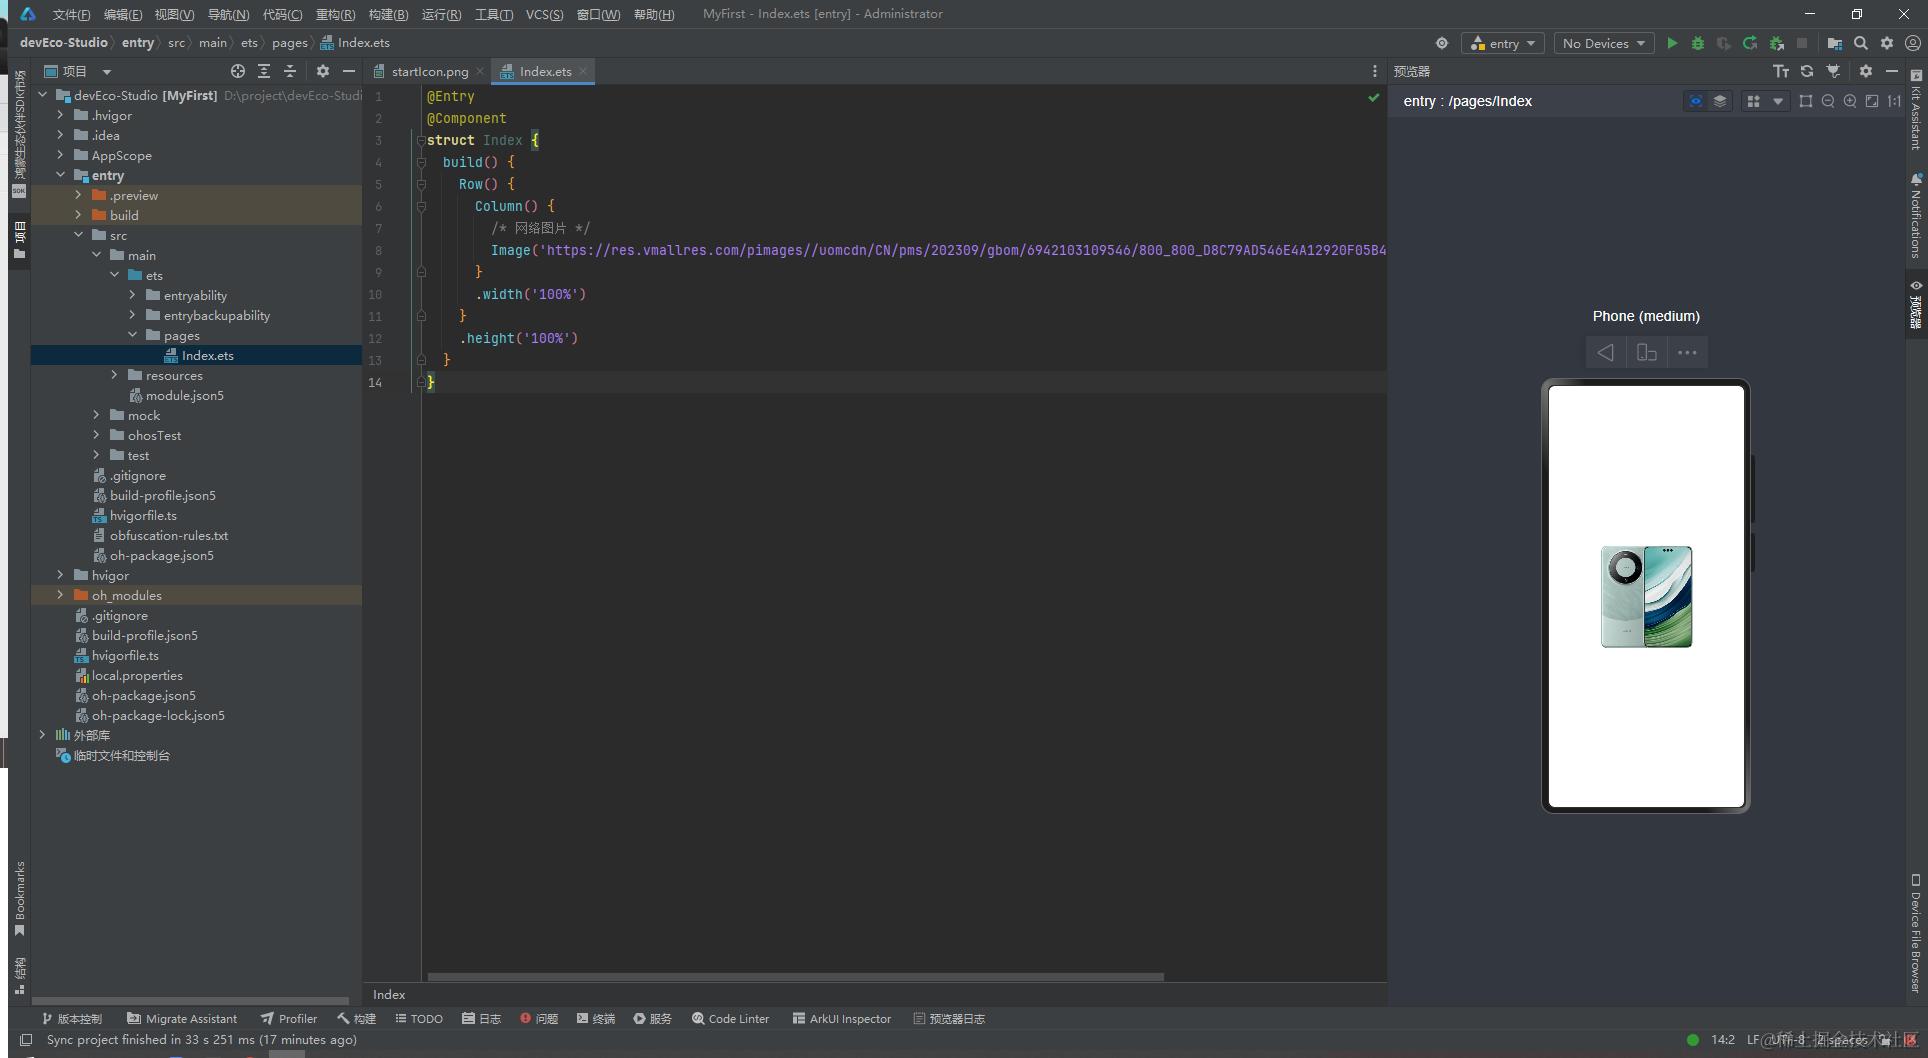
Task: Expand the 外部库 external libraries node
Action: click(43, 735)
